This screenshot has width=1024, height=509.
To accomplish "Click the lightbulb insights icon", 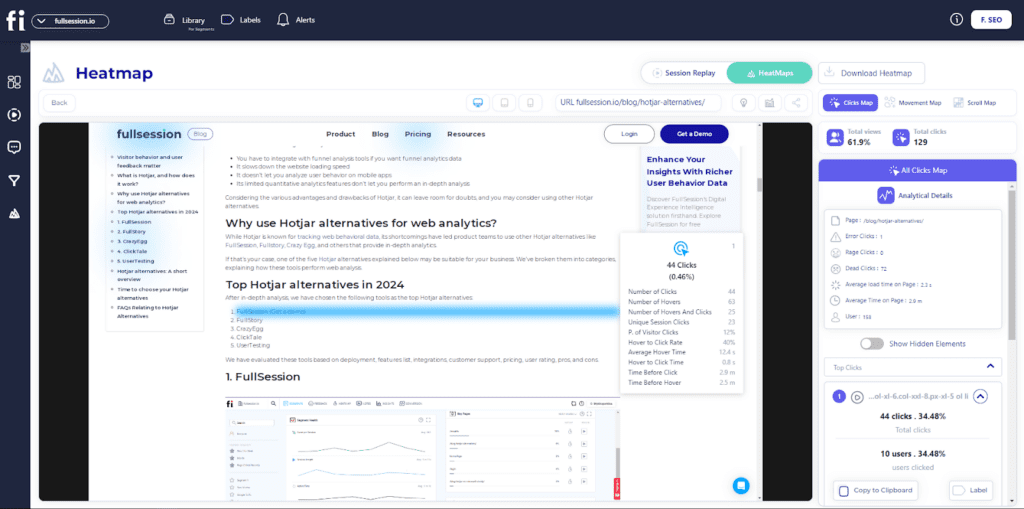I will (743, 102).
